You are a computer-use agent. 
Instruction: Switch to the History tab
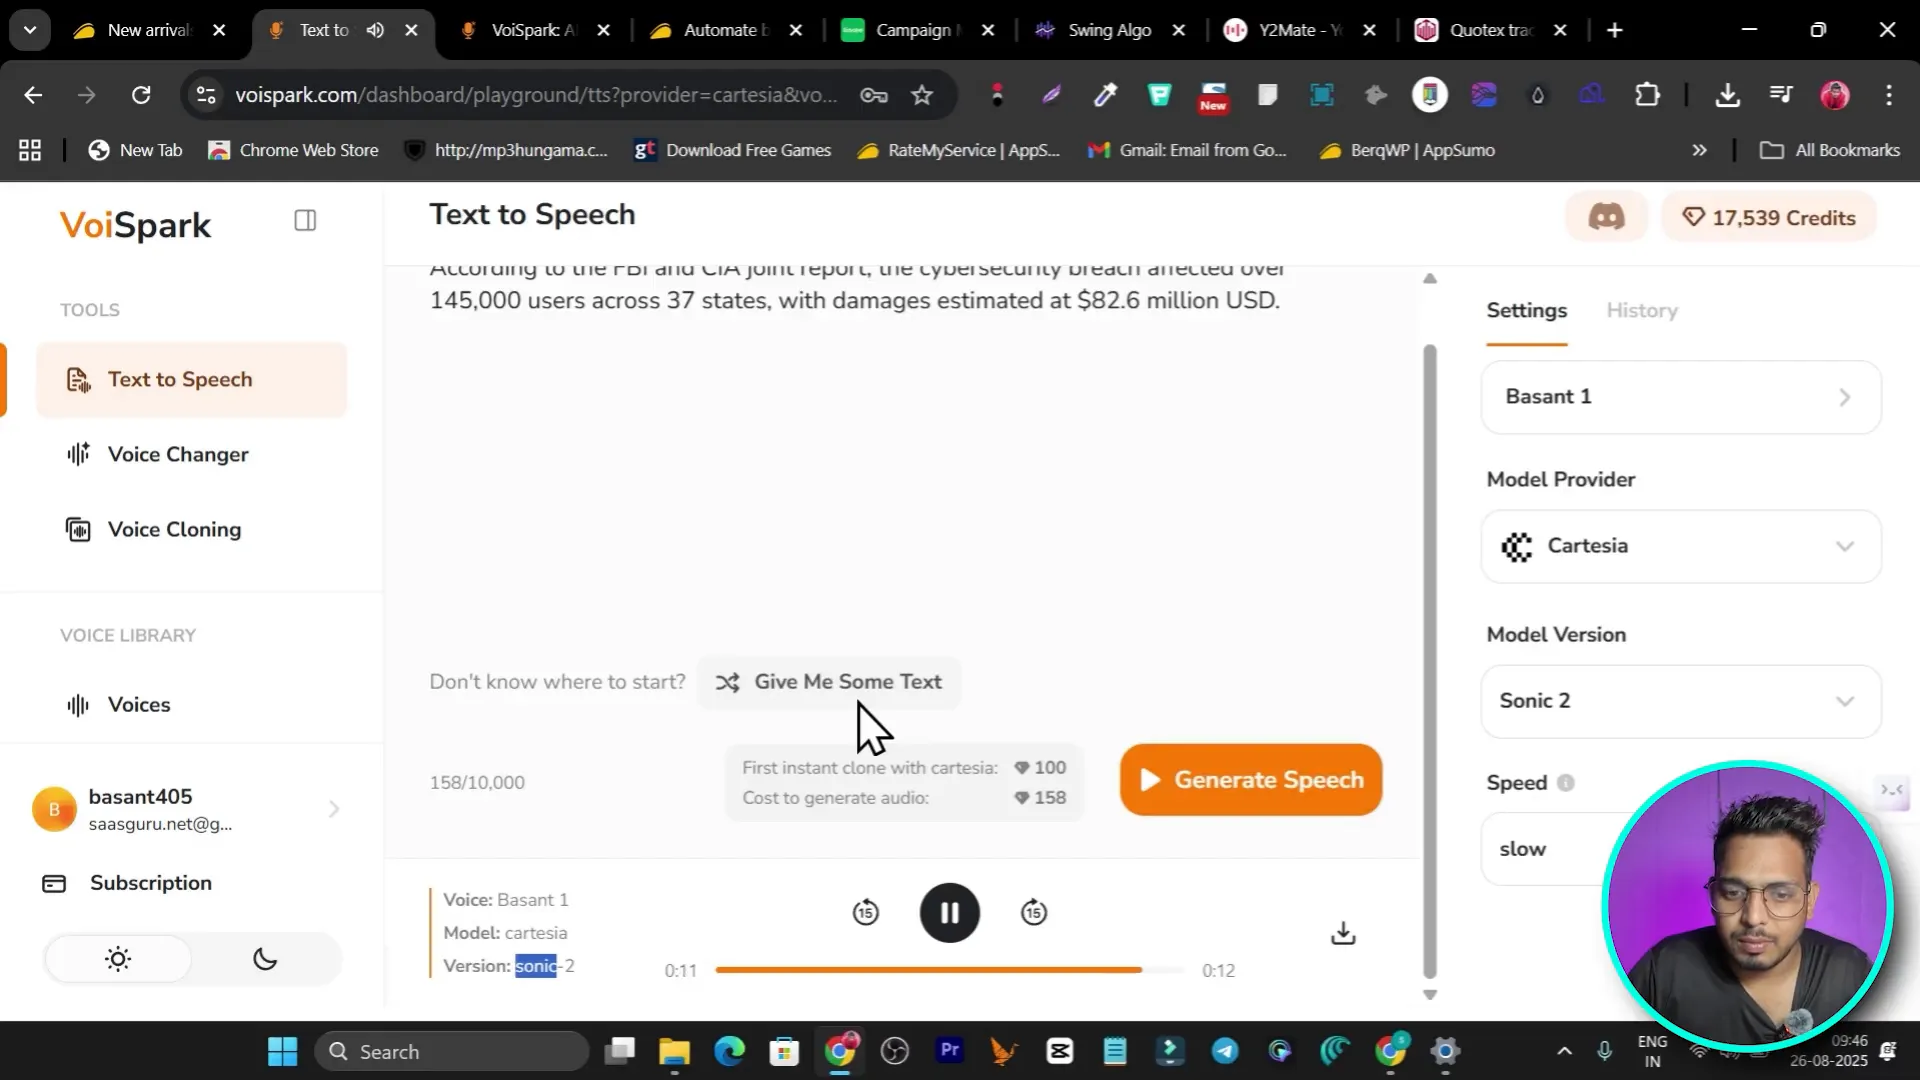(1641, 310)
